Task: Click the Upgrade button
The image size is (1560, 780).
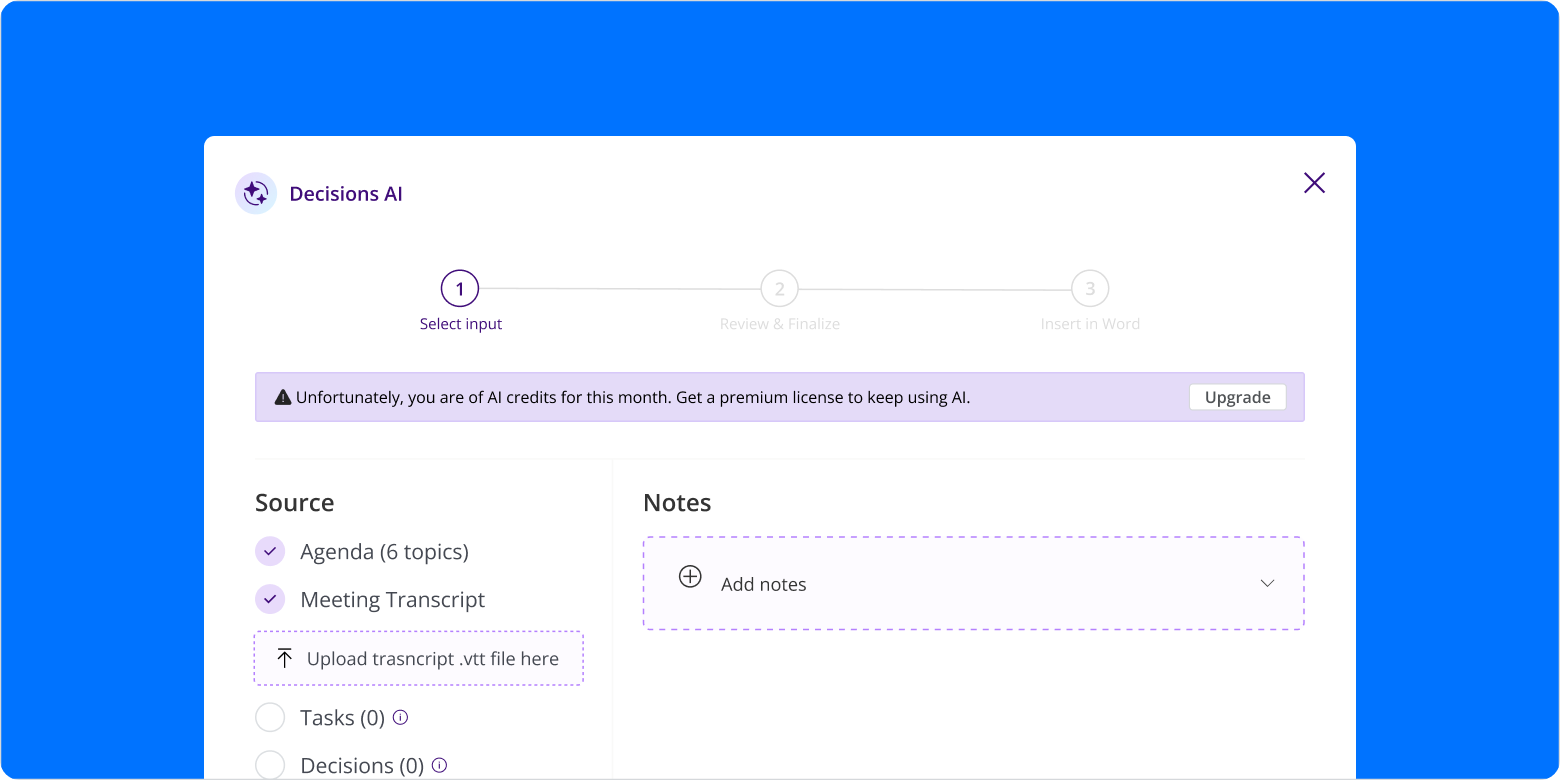Action: tap(1237, 397)
